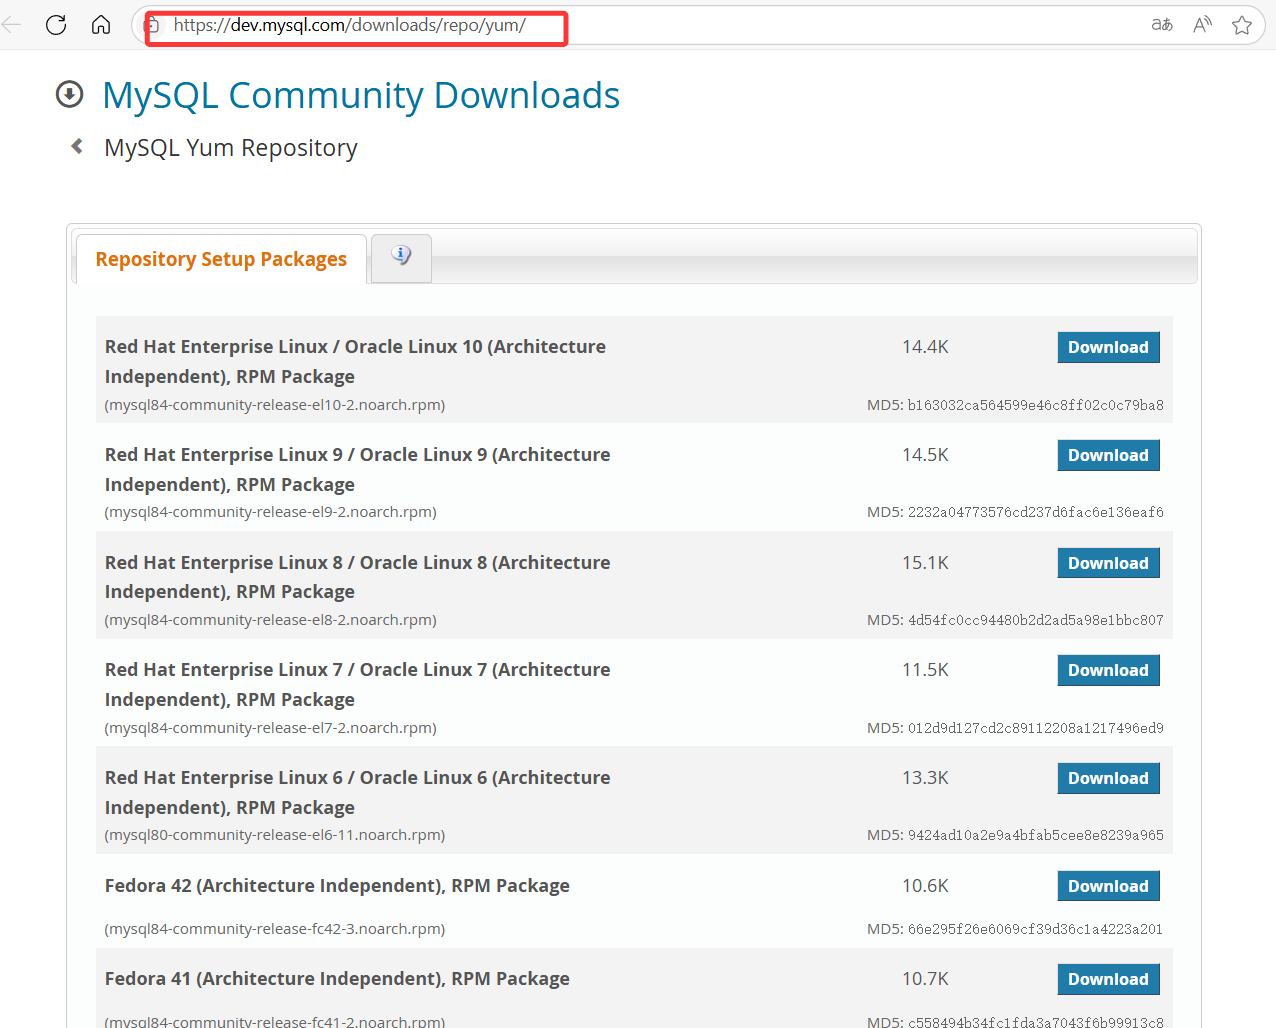Download the RHEL 8 / Oracle Linux 8 package
The height and width of the screenshot is (1028, 1276).
coord(1108,563)
